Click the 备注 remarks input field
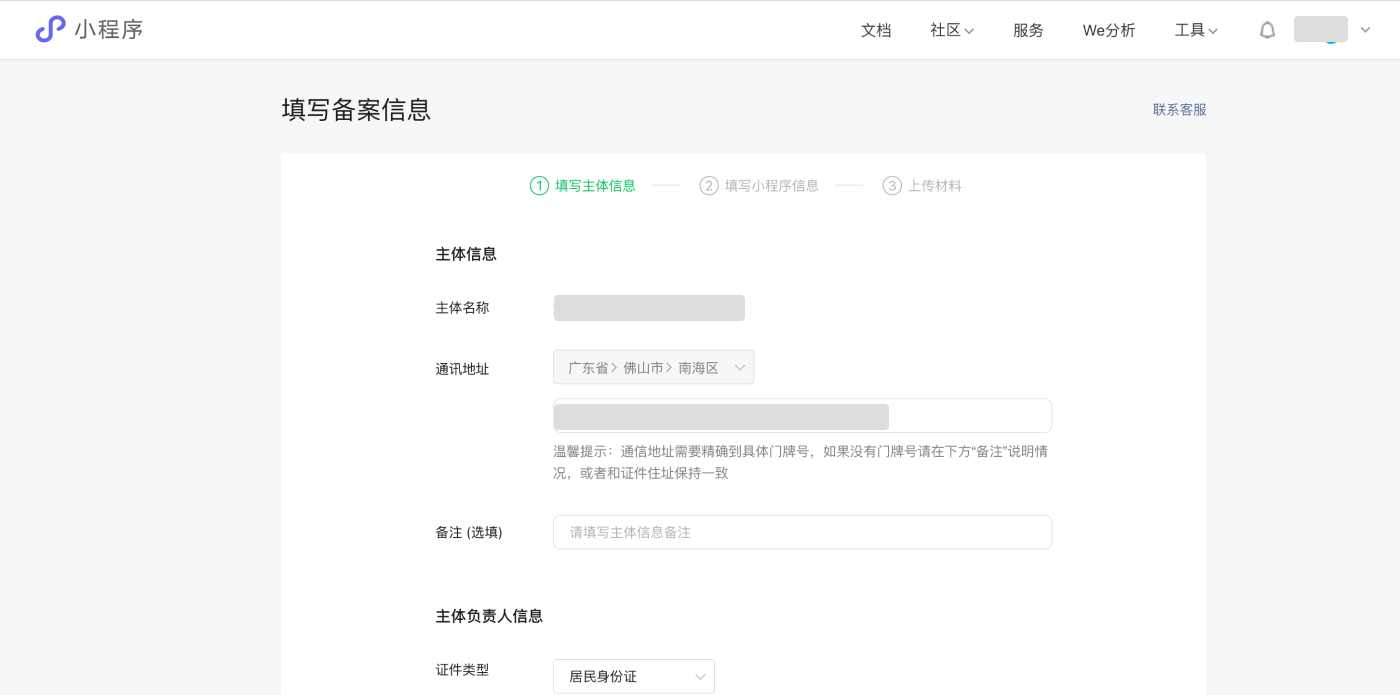Viewport: 1400px width, 695px height. (x=802, y=532)
